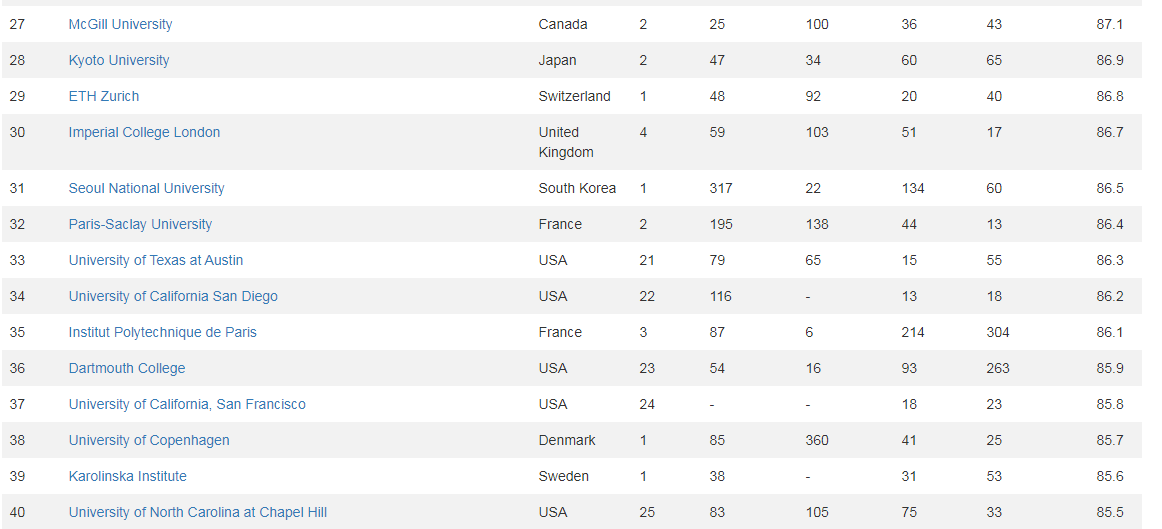Click Institut Polytechnique de Paris link
1162x529 pixels.
tap(162, 332)
